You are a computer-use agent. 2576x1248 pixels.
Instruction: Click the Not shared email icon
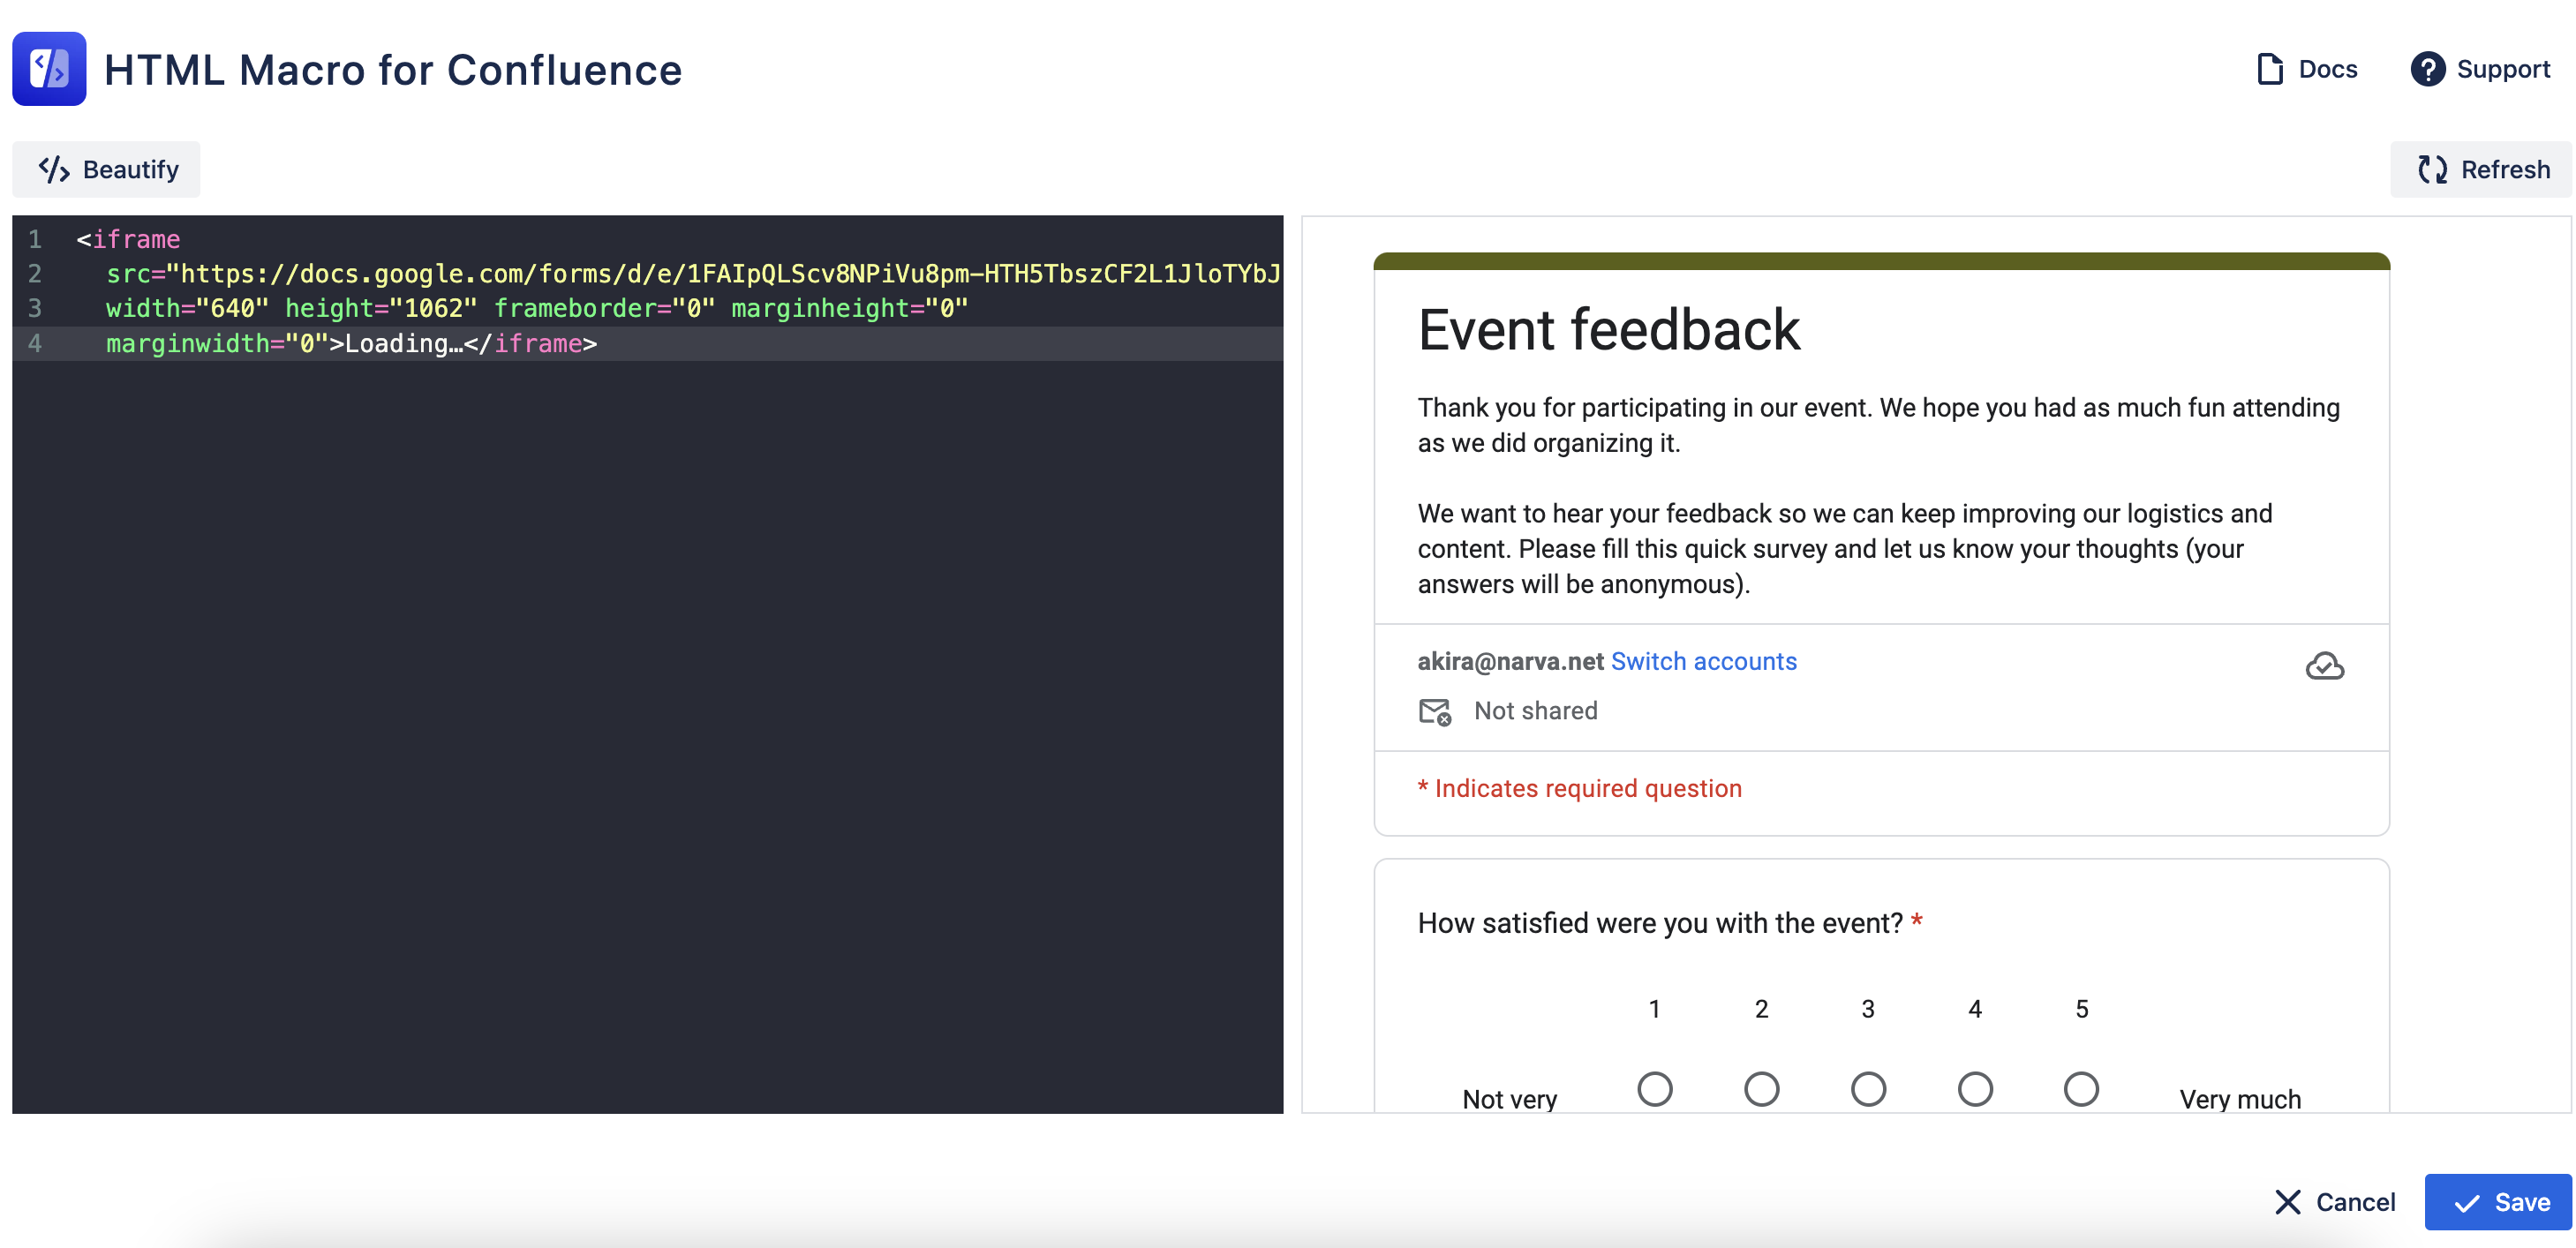pyautogui.click(x=1434, y=711)
